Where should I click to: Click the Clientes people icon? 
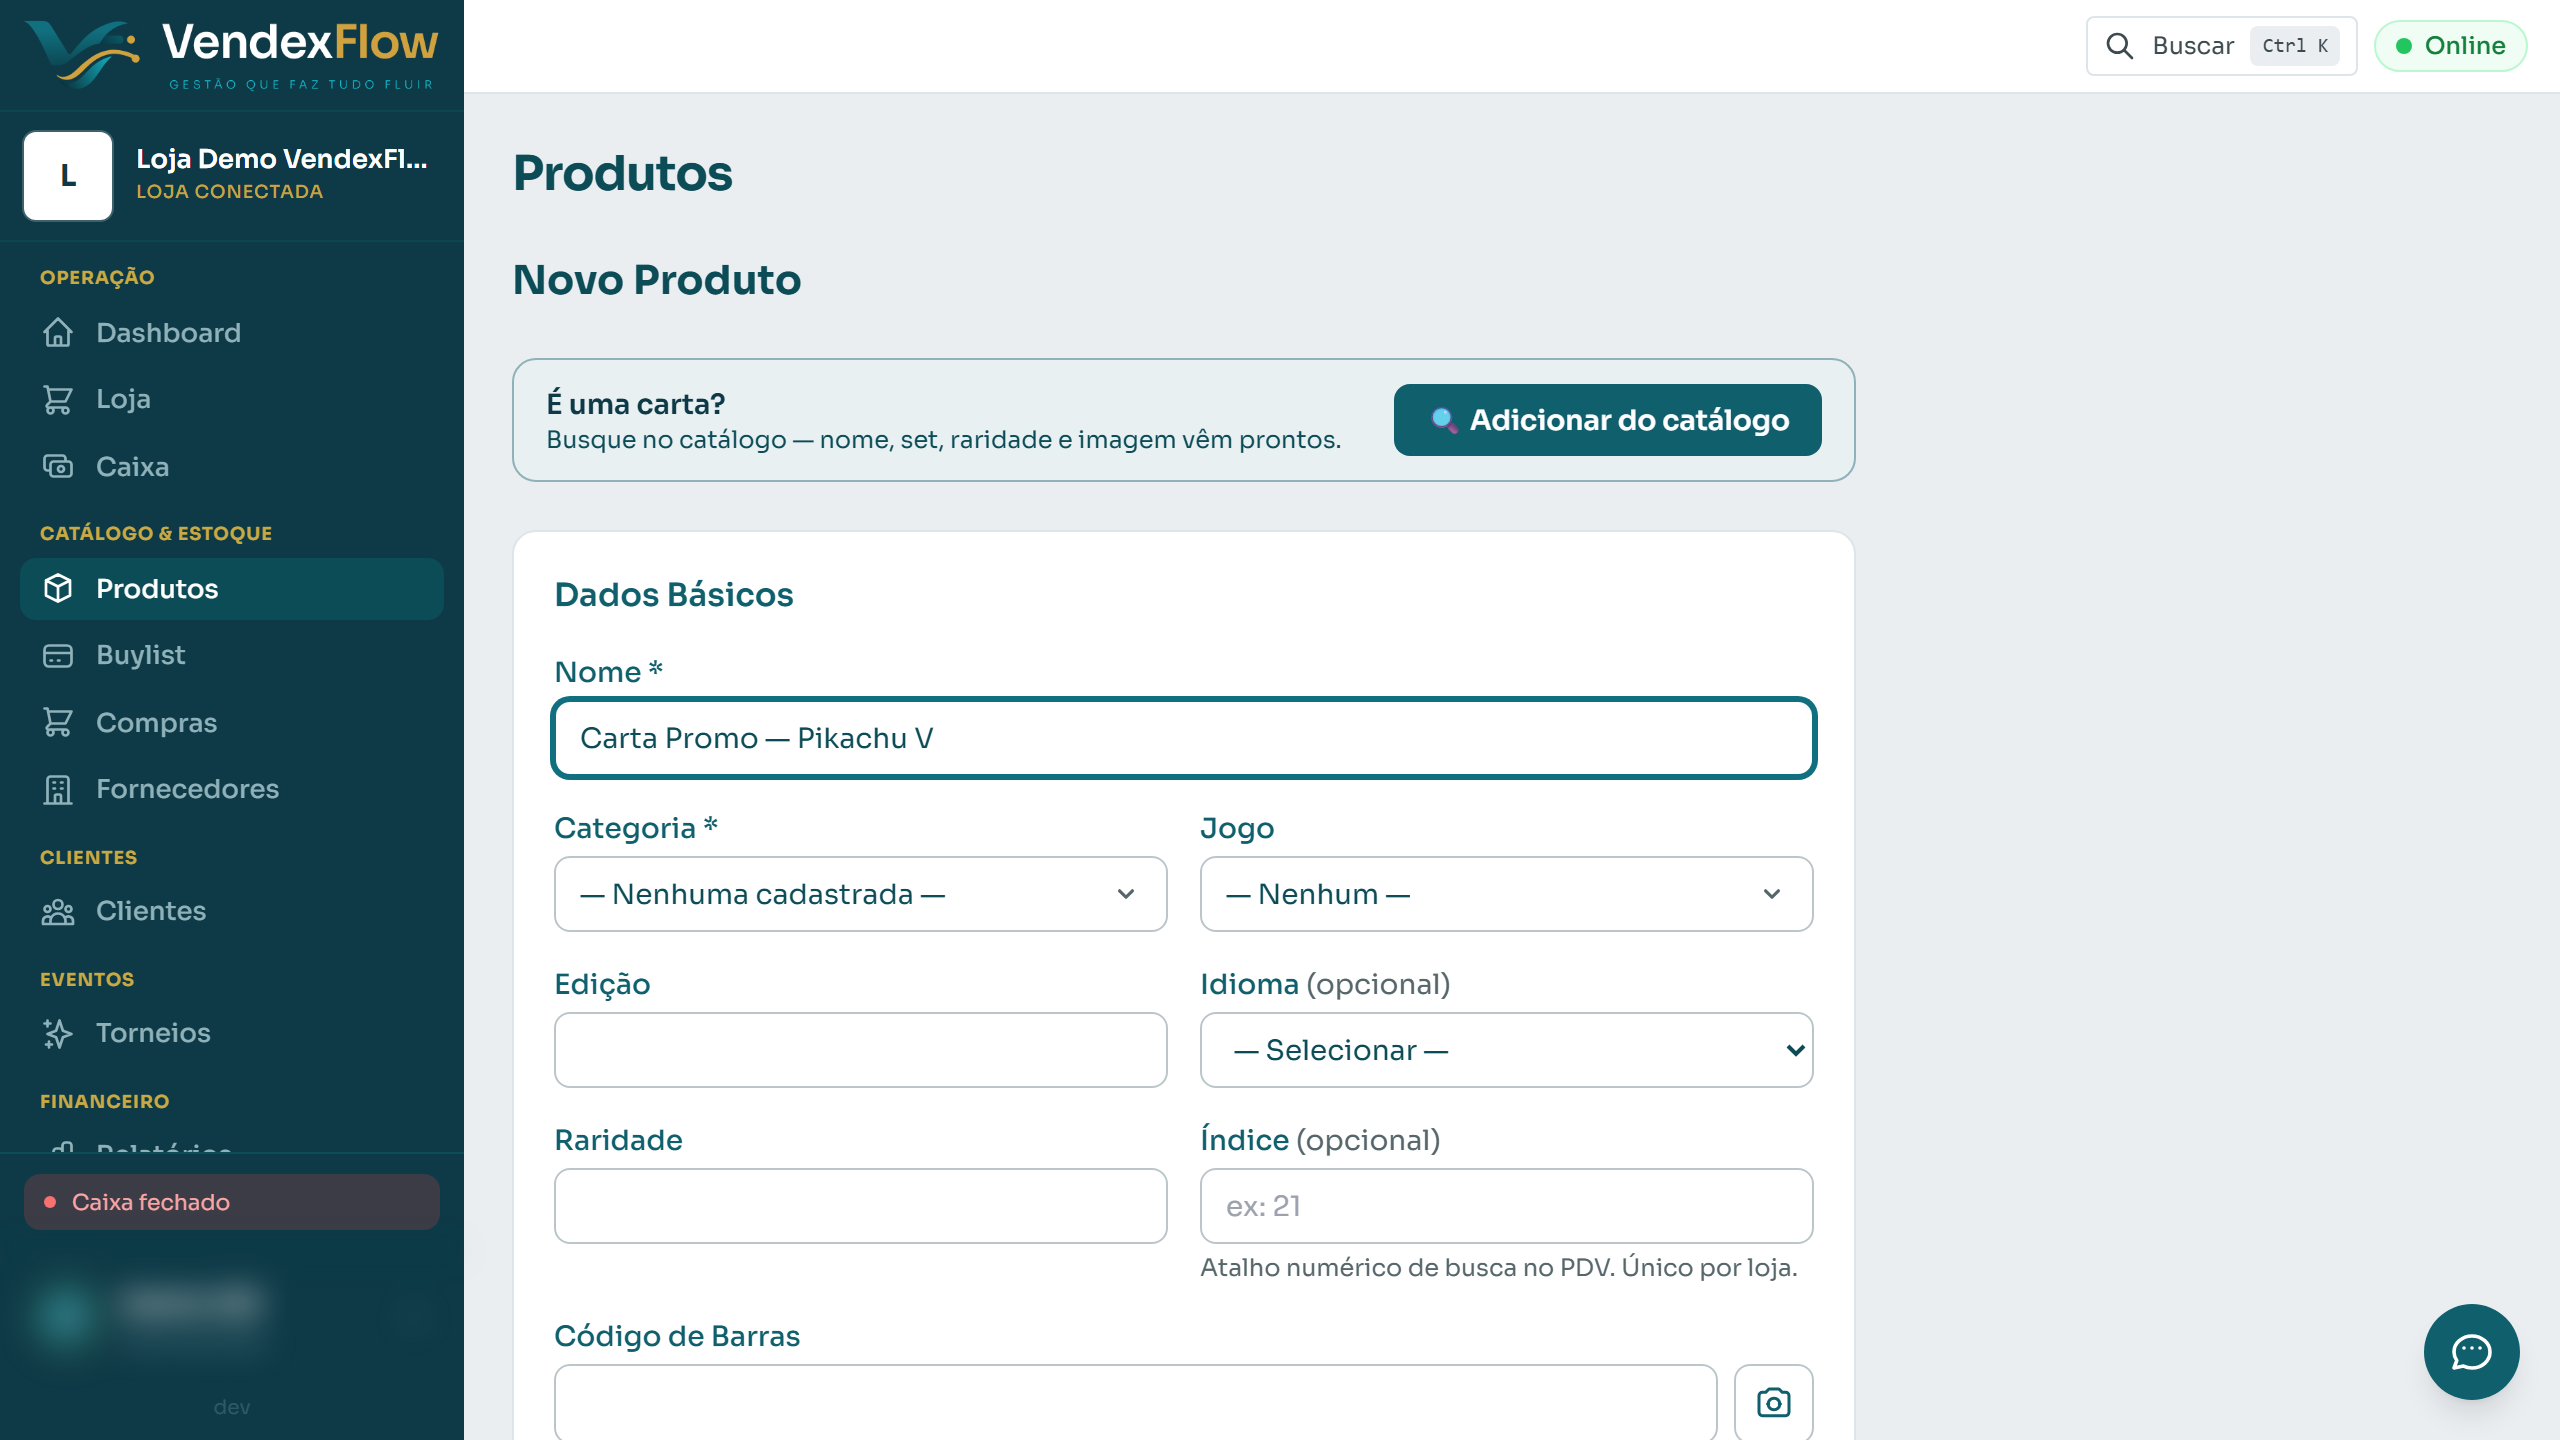click(58, 911)
